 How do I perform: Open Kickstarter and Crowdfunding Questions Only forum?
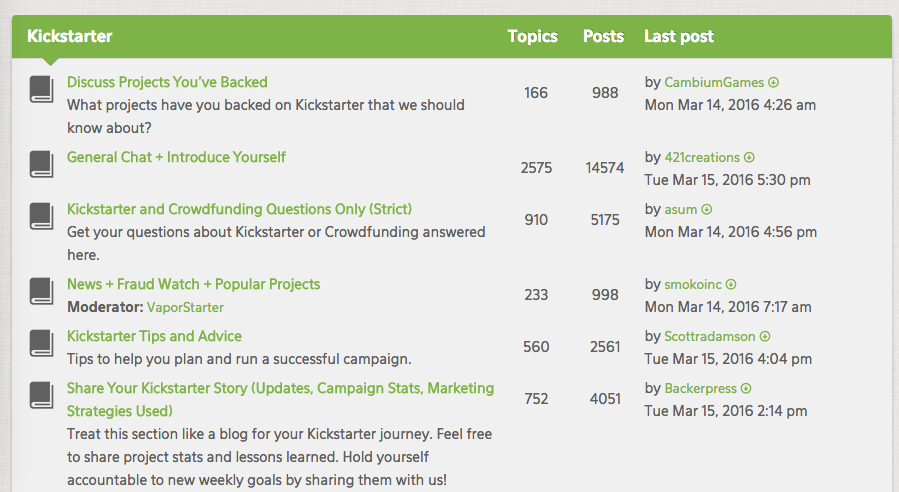[239, 209]
